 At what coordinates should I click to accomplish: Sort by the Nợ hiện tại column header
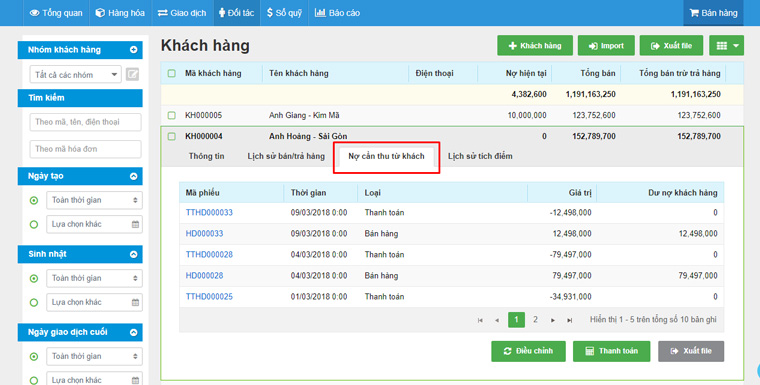(x=526, y=73)
